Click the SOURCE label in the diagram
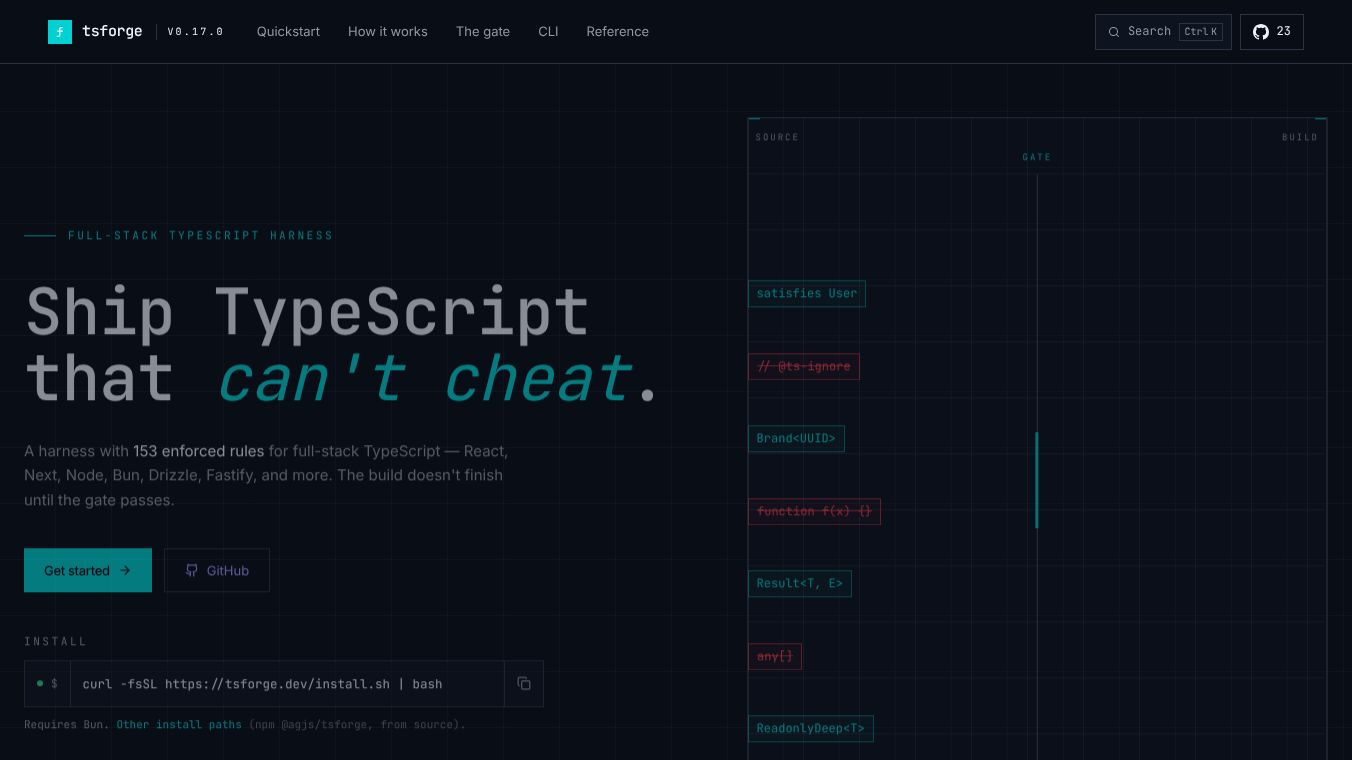Image resolution: width=1352 pixels, height=760 pixels. click(x=777, y=137)
